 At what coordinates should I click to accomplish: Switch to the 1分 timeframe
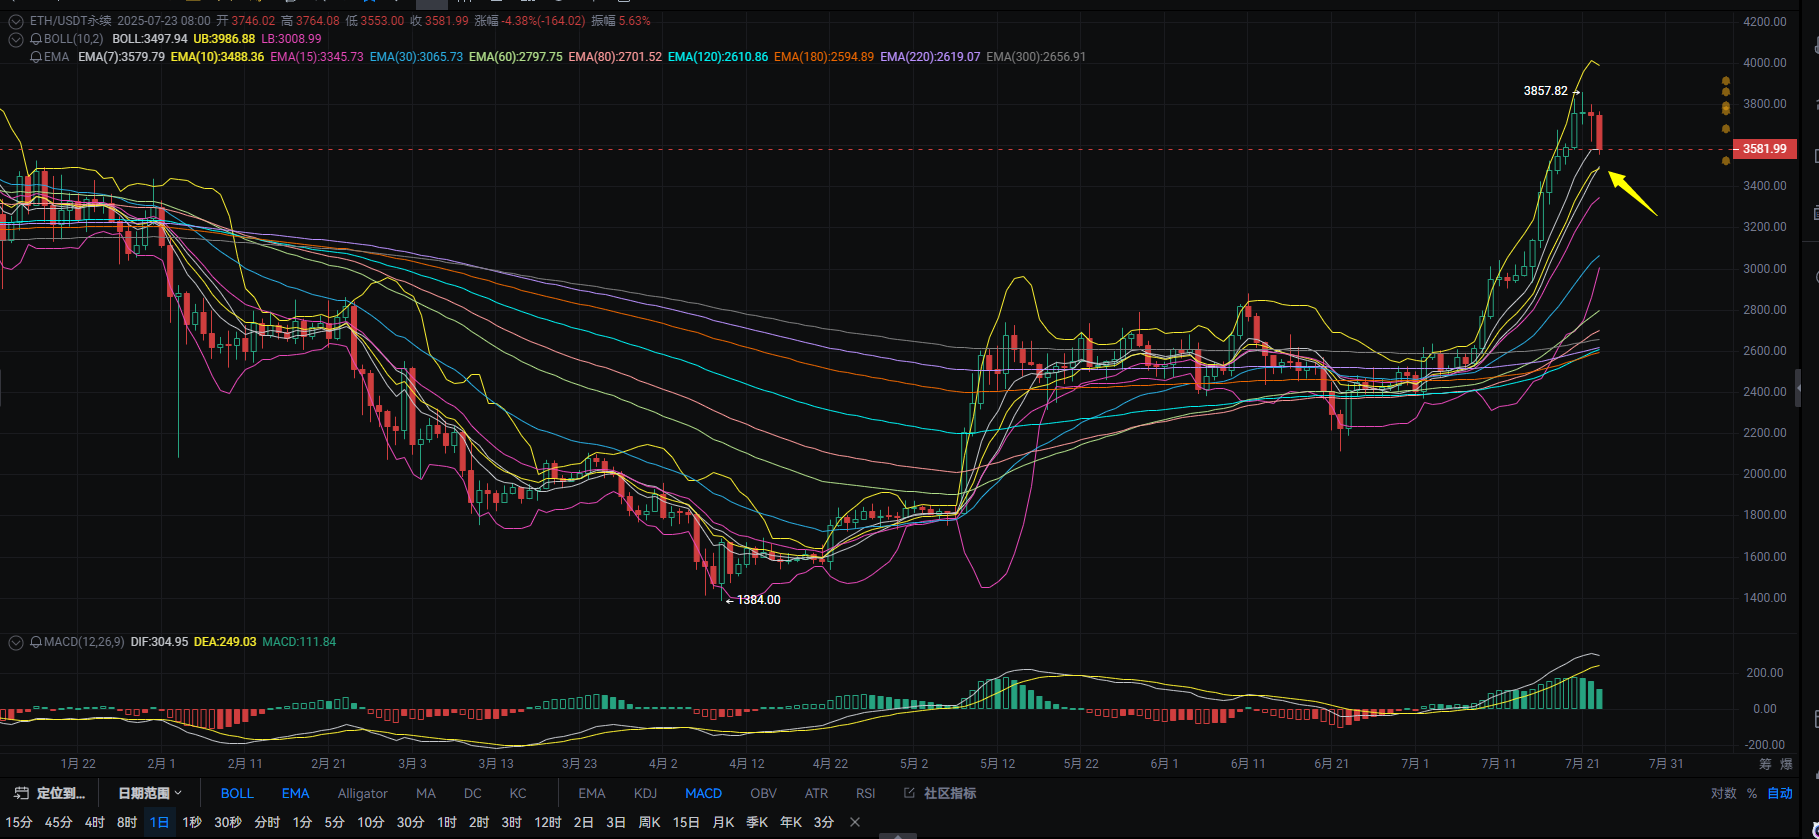(x=302, y=822)
